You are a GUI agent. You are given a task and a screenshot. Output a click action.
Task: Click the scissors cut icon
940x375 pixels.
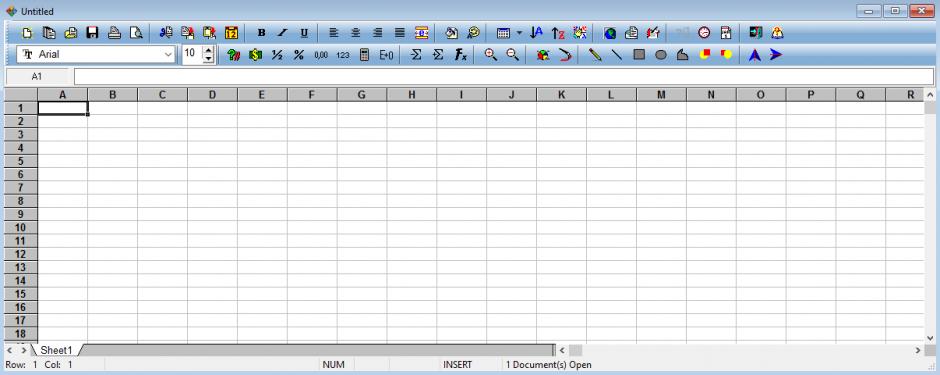[x=166, y=33]
